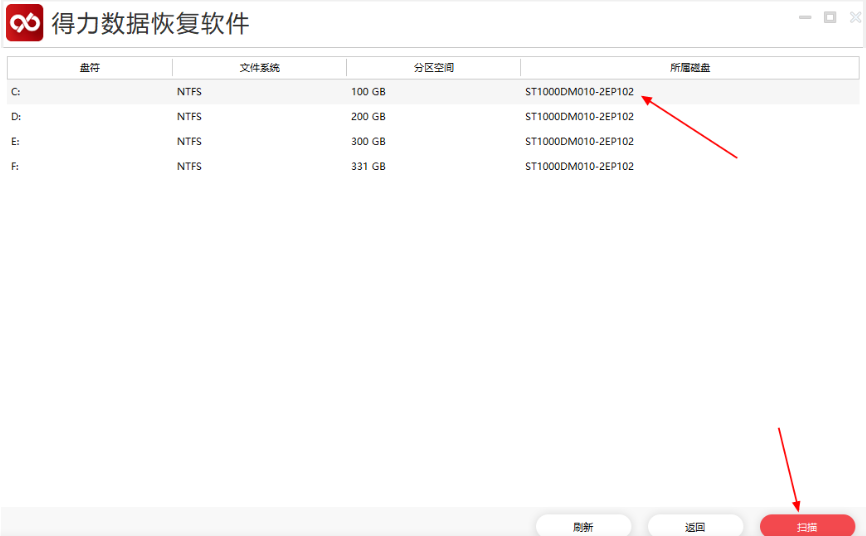Sort by the 文件系统 column header
The width and height of the screenshot is (866, 536).
(x=260, y=68)
